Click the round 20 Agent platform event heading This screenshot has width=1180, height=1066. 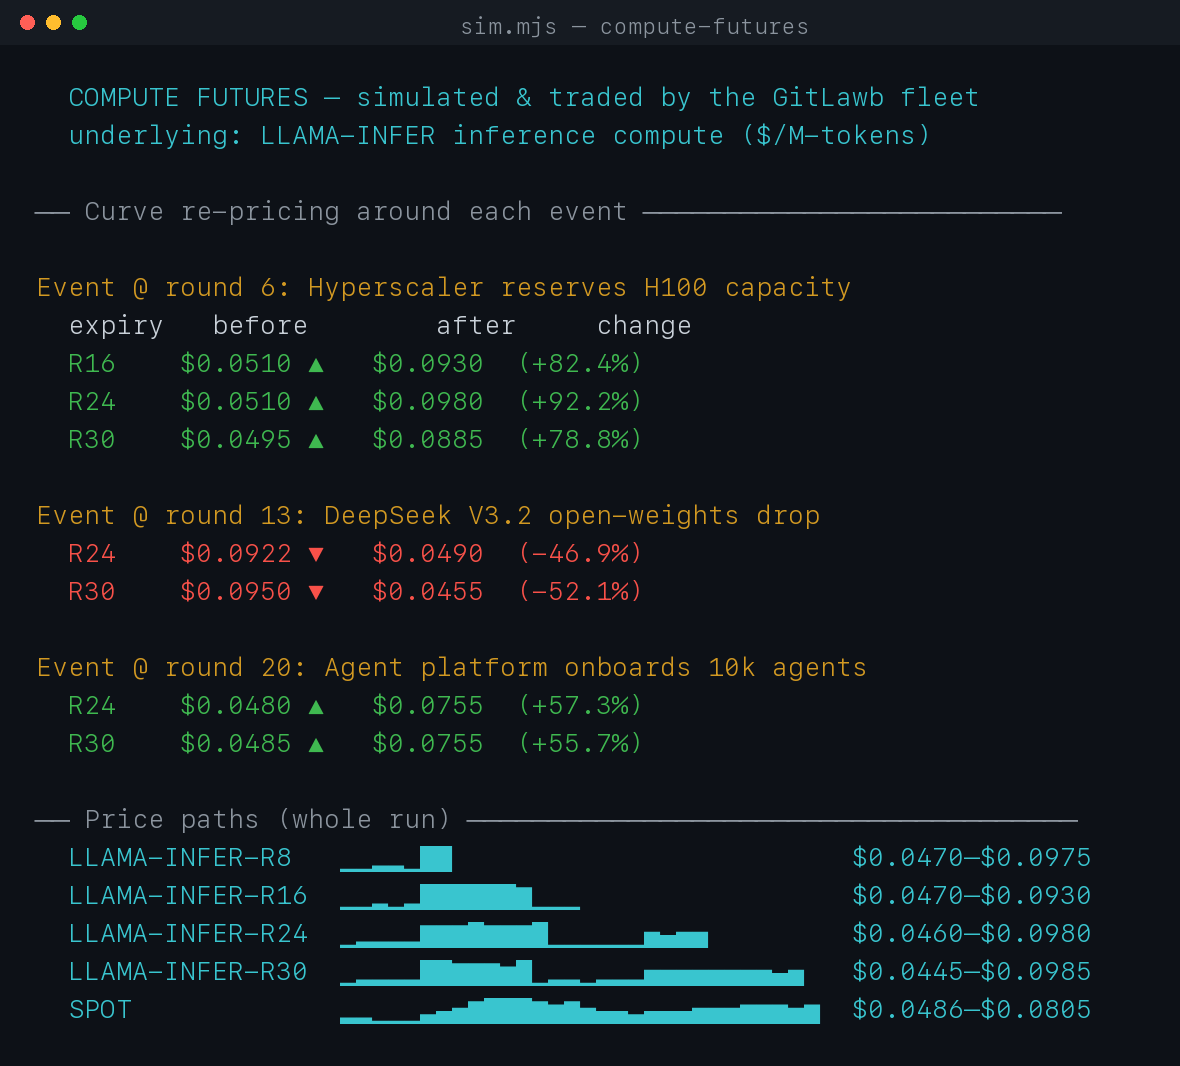click(452, 668)
